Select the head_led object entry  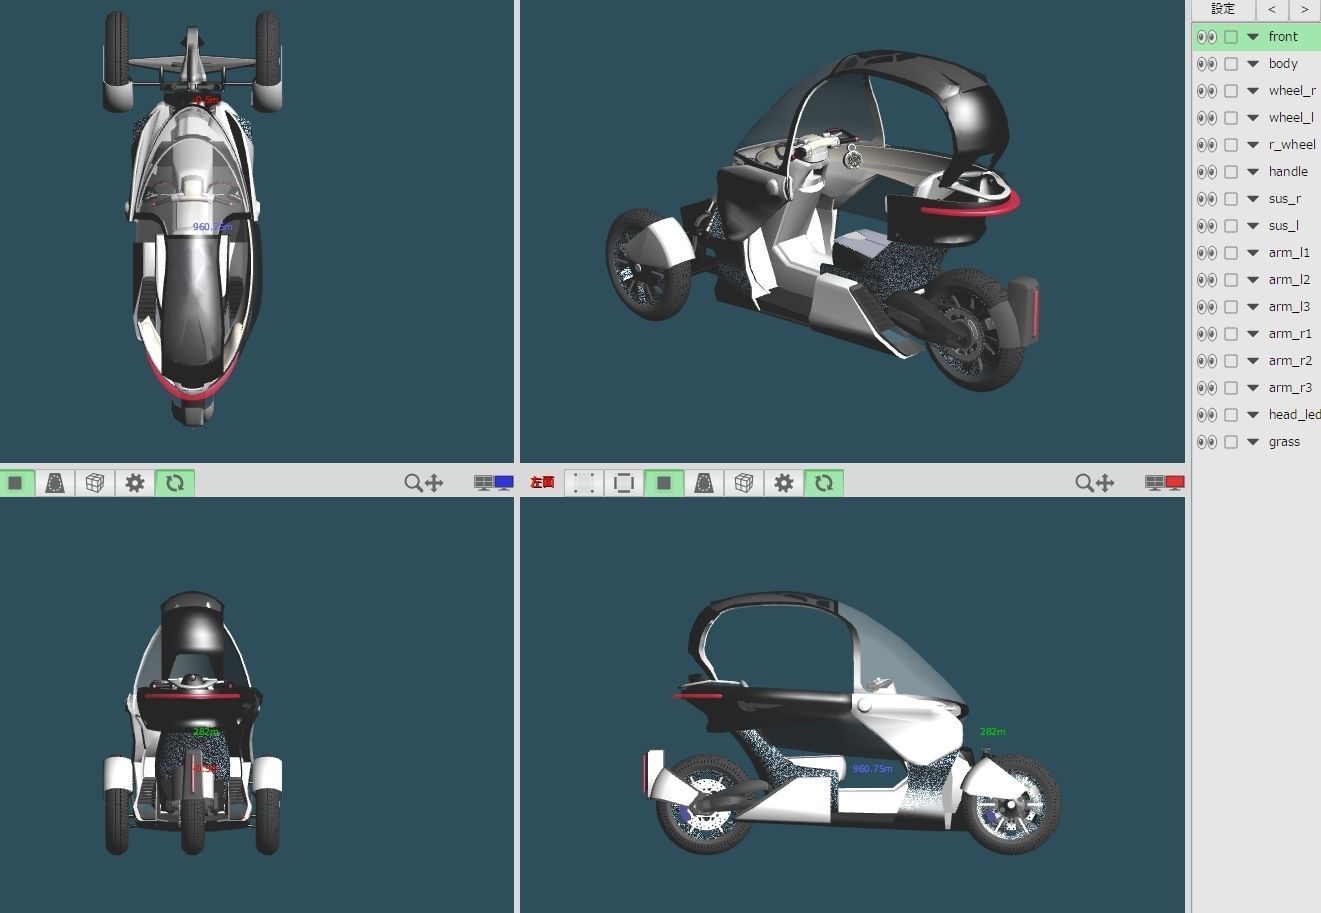click(1293, 414)
